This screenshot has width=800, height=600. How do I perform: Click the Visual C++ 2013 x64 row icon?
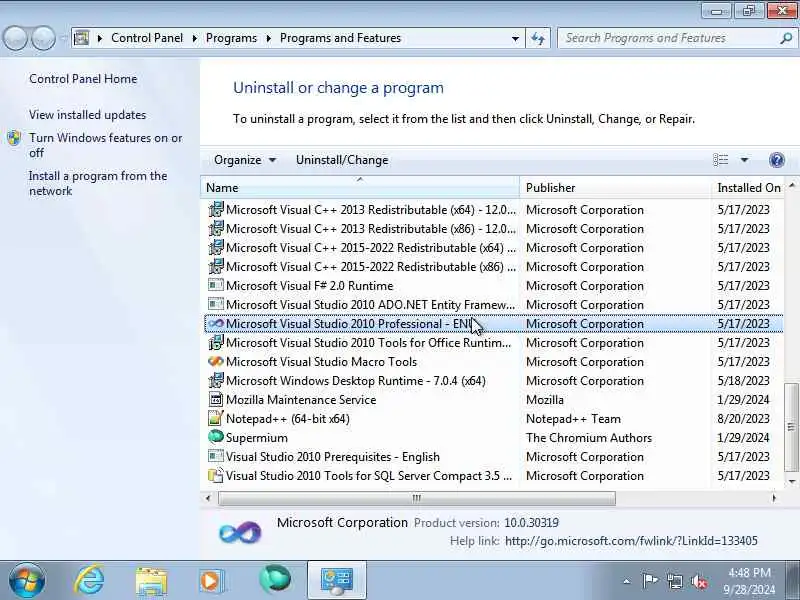click(216, 209)
